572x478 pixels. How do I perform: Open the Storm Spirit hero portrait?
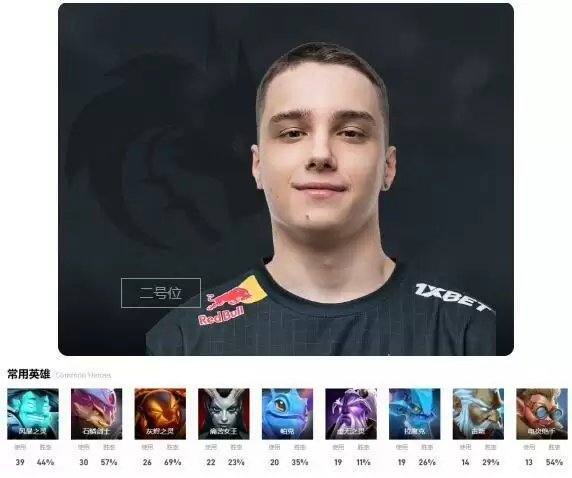33,413
